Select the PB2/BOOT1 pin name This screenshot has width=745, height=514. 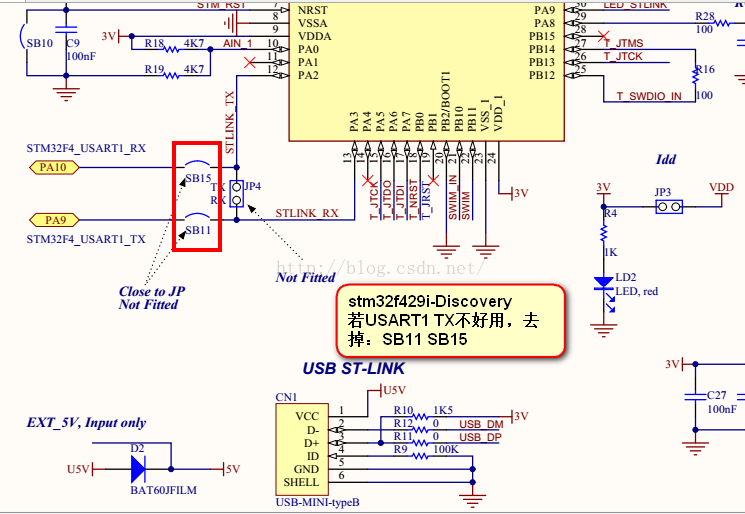[446, 101]
